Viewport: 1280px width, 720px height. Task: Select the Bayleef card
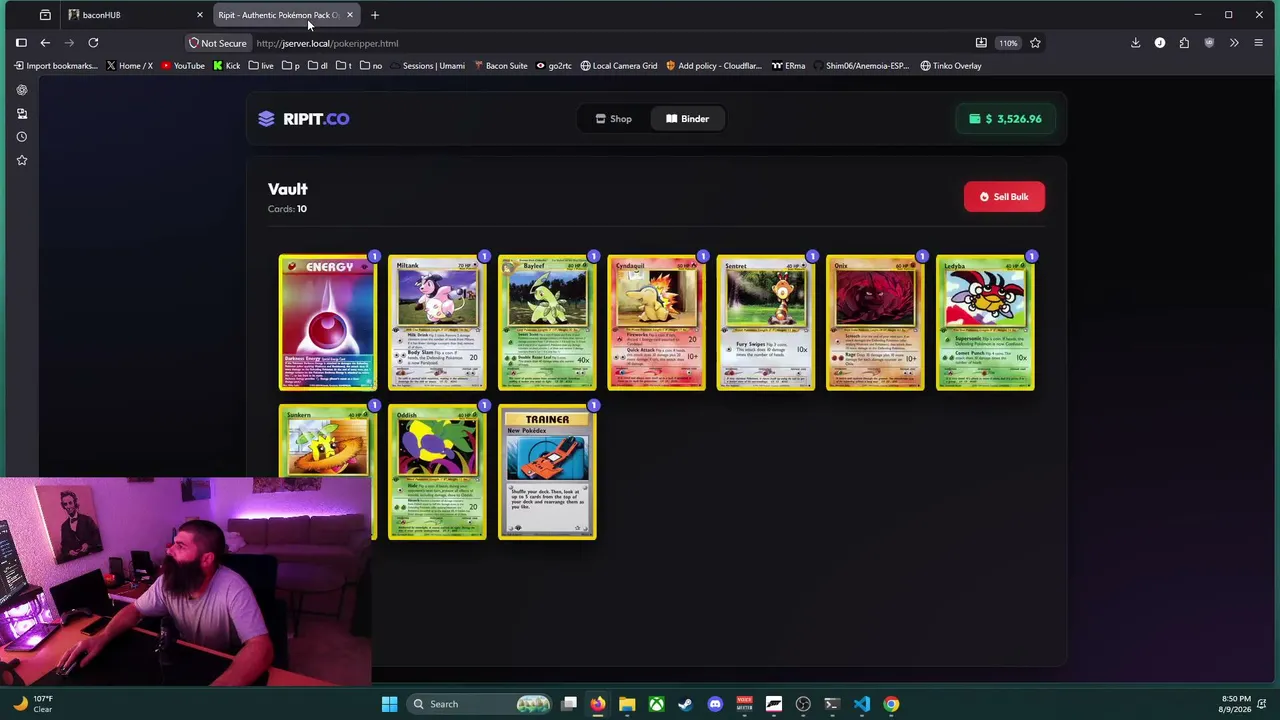[547, 322]
